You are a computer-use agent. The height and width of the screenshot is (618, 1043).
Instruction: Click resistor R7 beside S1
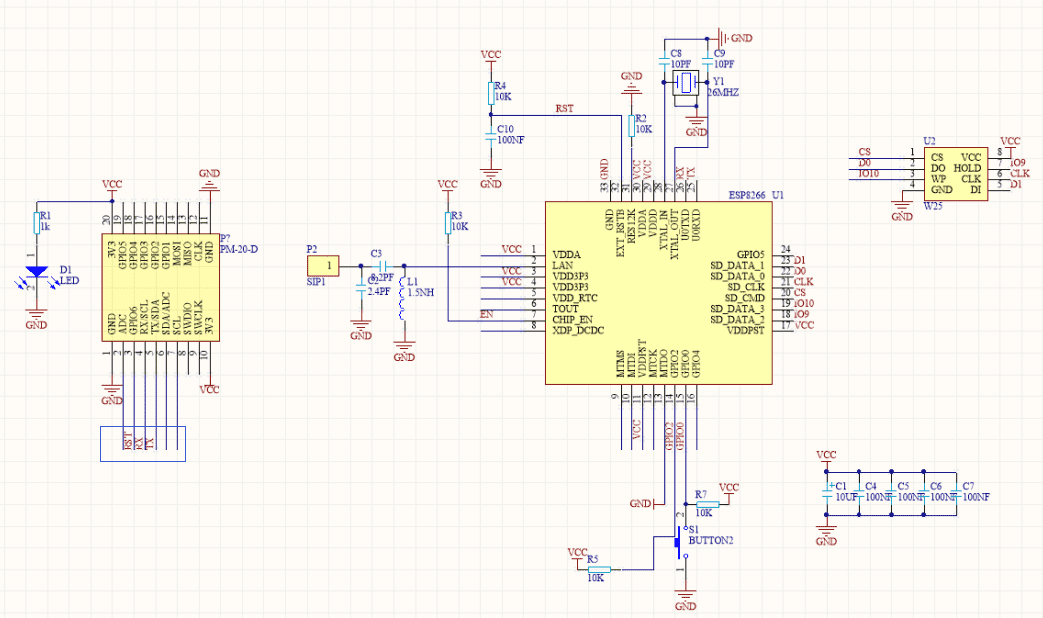(705, 504)
